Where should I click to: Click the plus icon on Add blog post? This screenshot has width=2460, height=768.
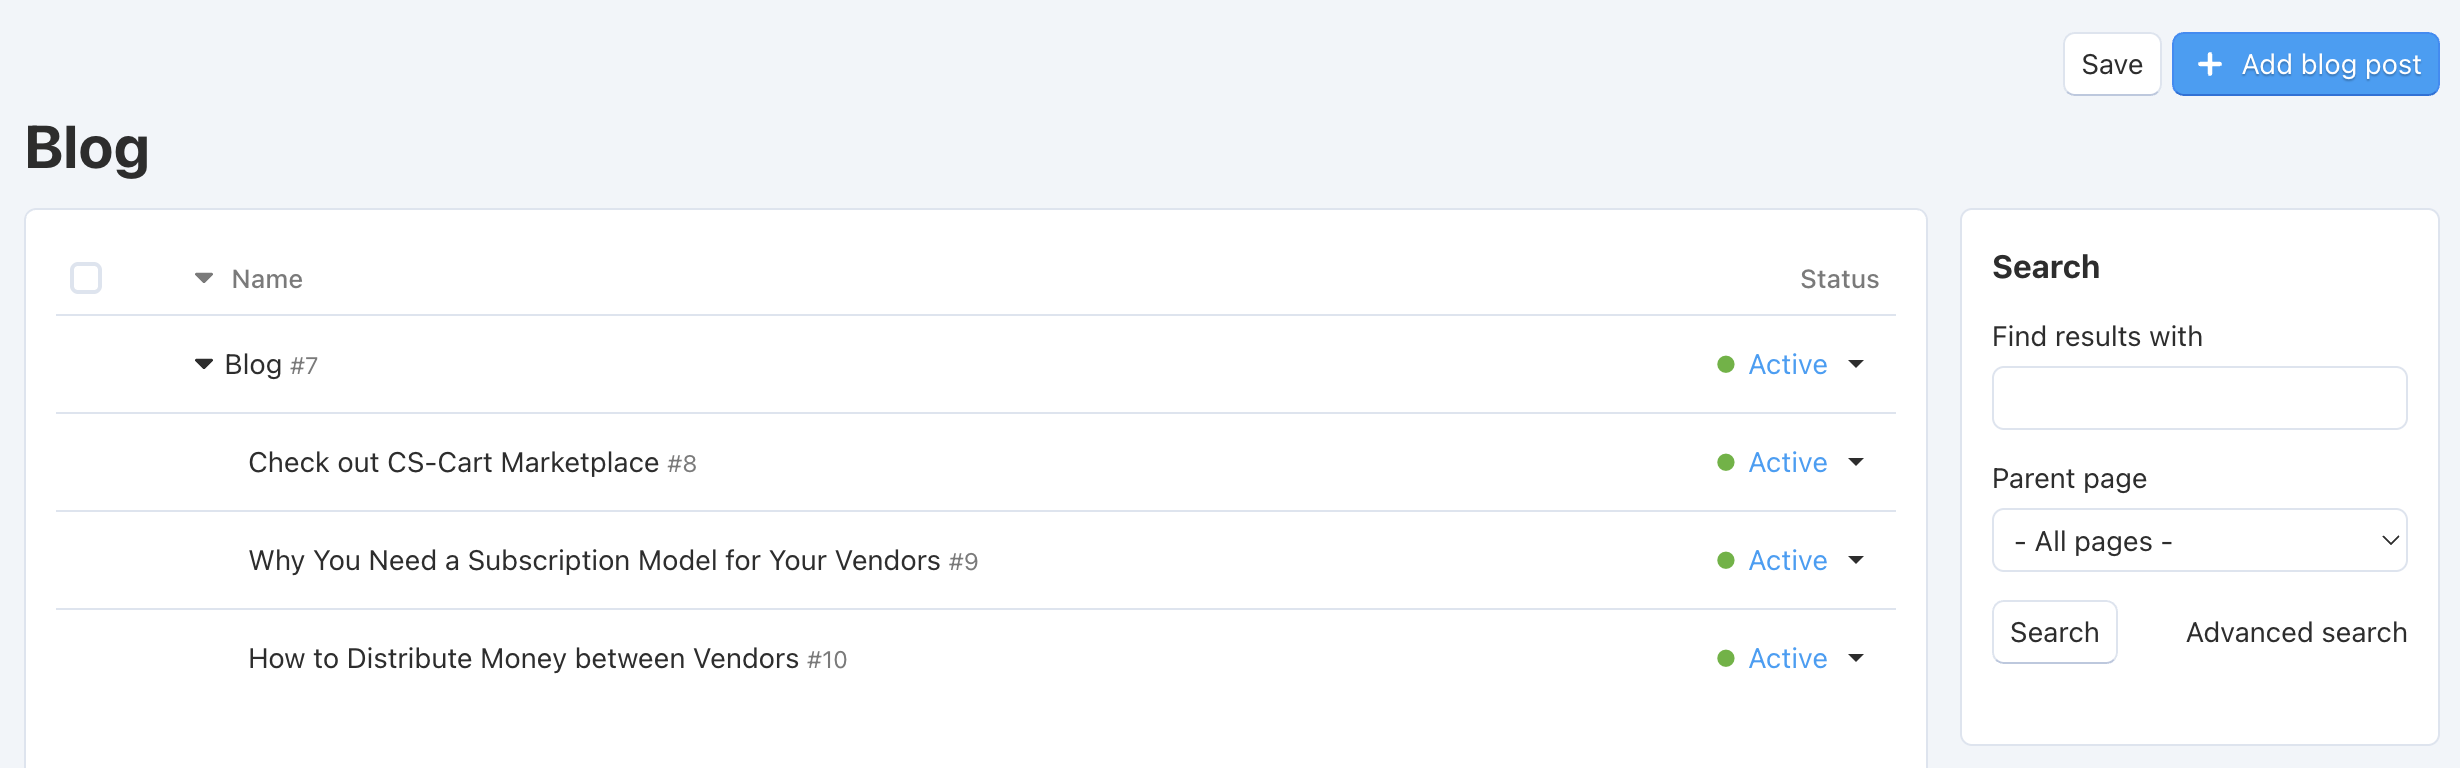[2210, 64]
